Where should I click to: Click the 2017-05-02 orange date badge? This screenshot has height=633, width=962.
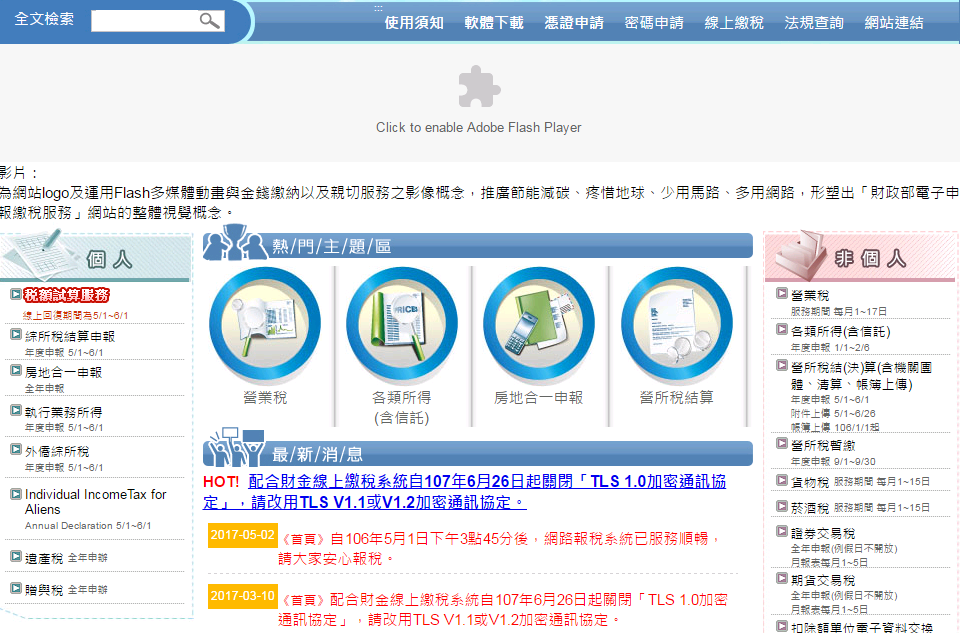click(x=240, y=536)
